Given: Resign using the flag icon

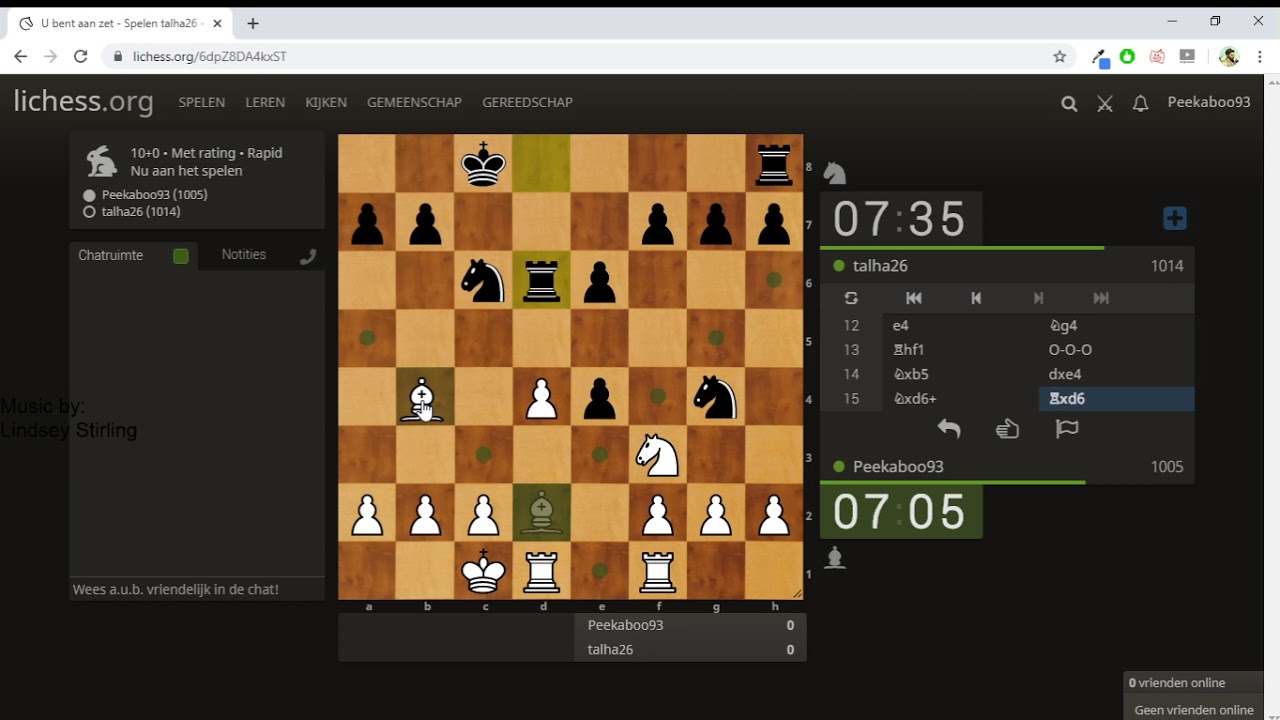Looking at the screenshot, I should pos(1067,429).
